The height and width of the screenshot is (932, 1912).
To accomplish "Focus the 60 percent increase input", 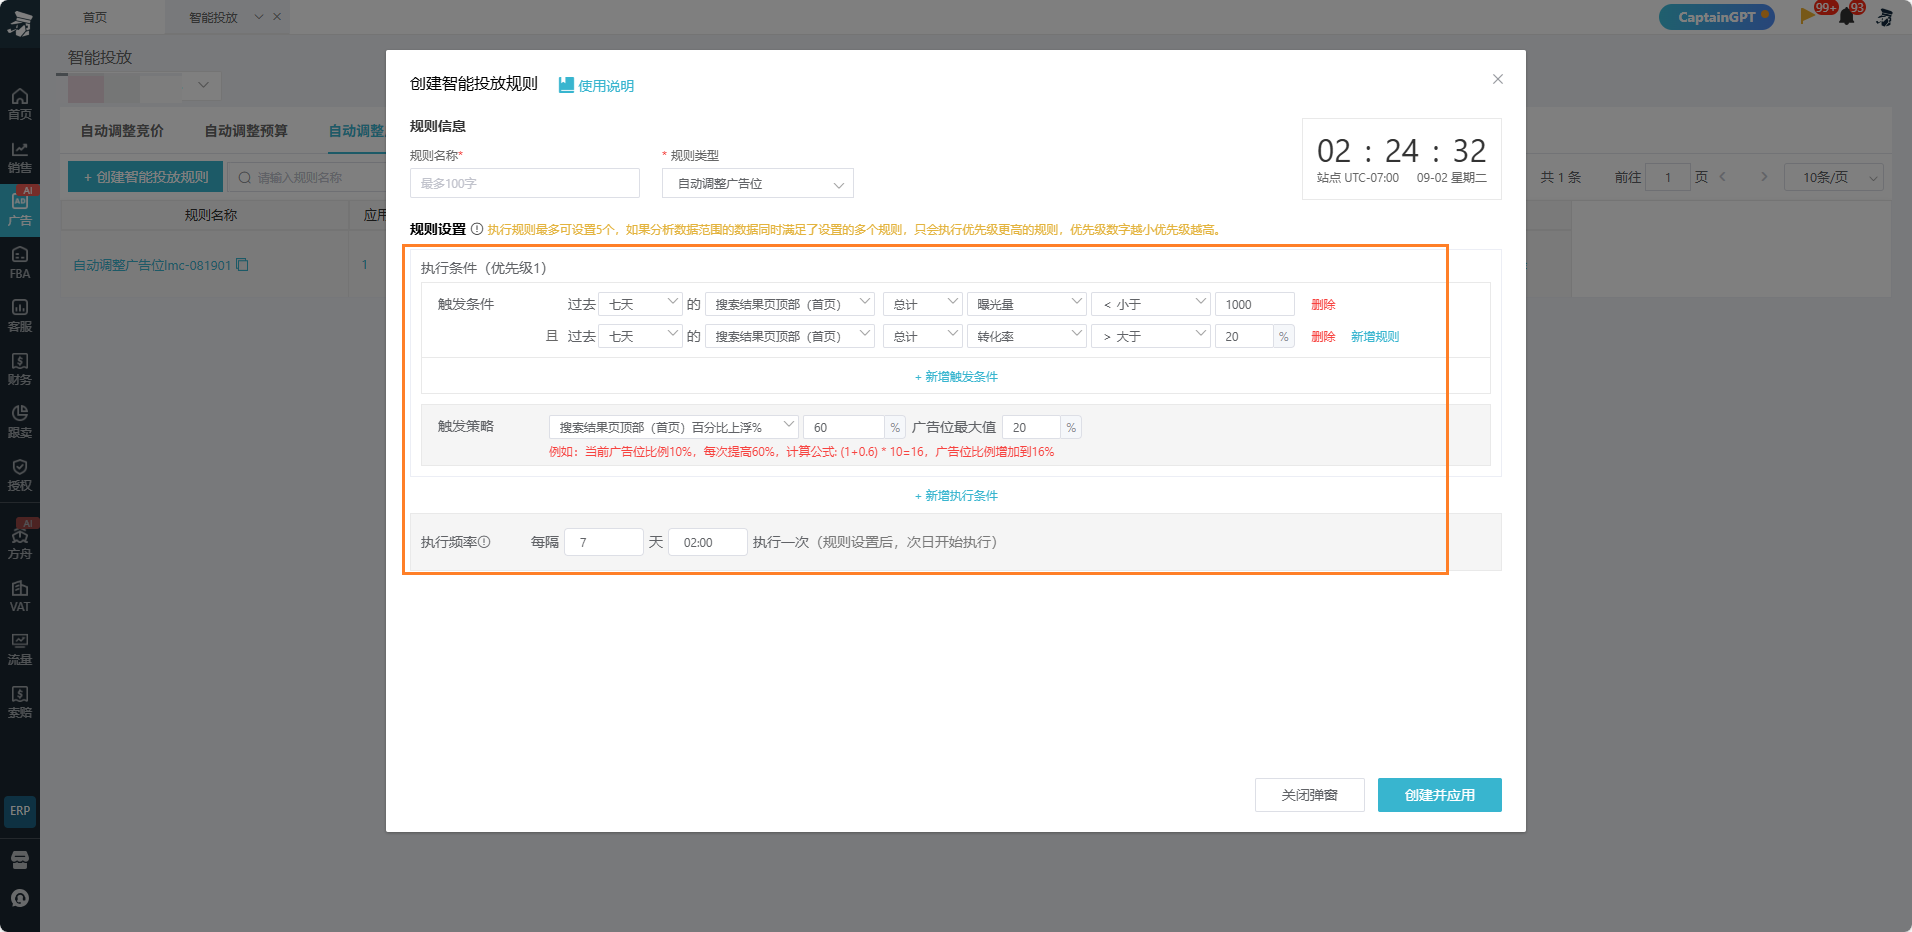I will 844,427.
